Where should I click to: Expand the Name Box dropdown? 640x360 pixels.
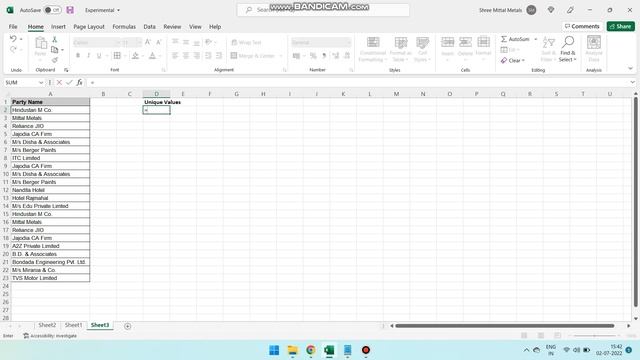(x=41, y=82)
